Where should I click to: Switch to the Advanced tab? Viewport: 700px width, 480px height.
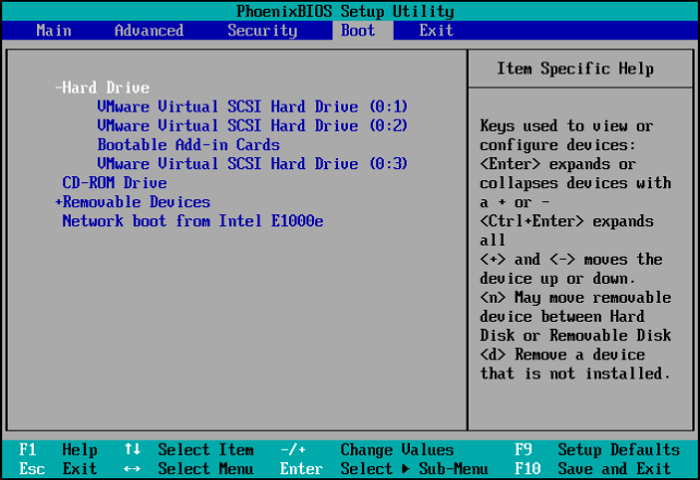click(149, 30)
